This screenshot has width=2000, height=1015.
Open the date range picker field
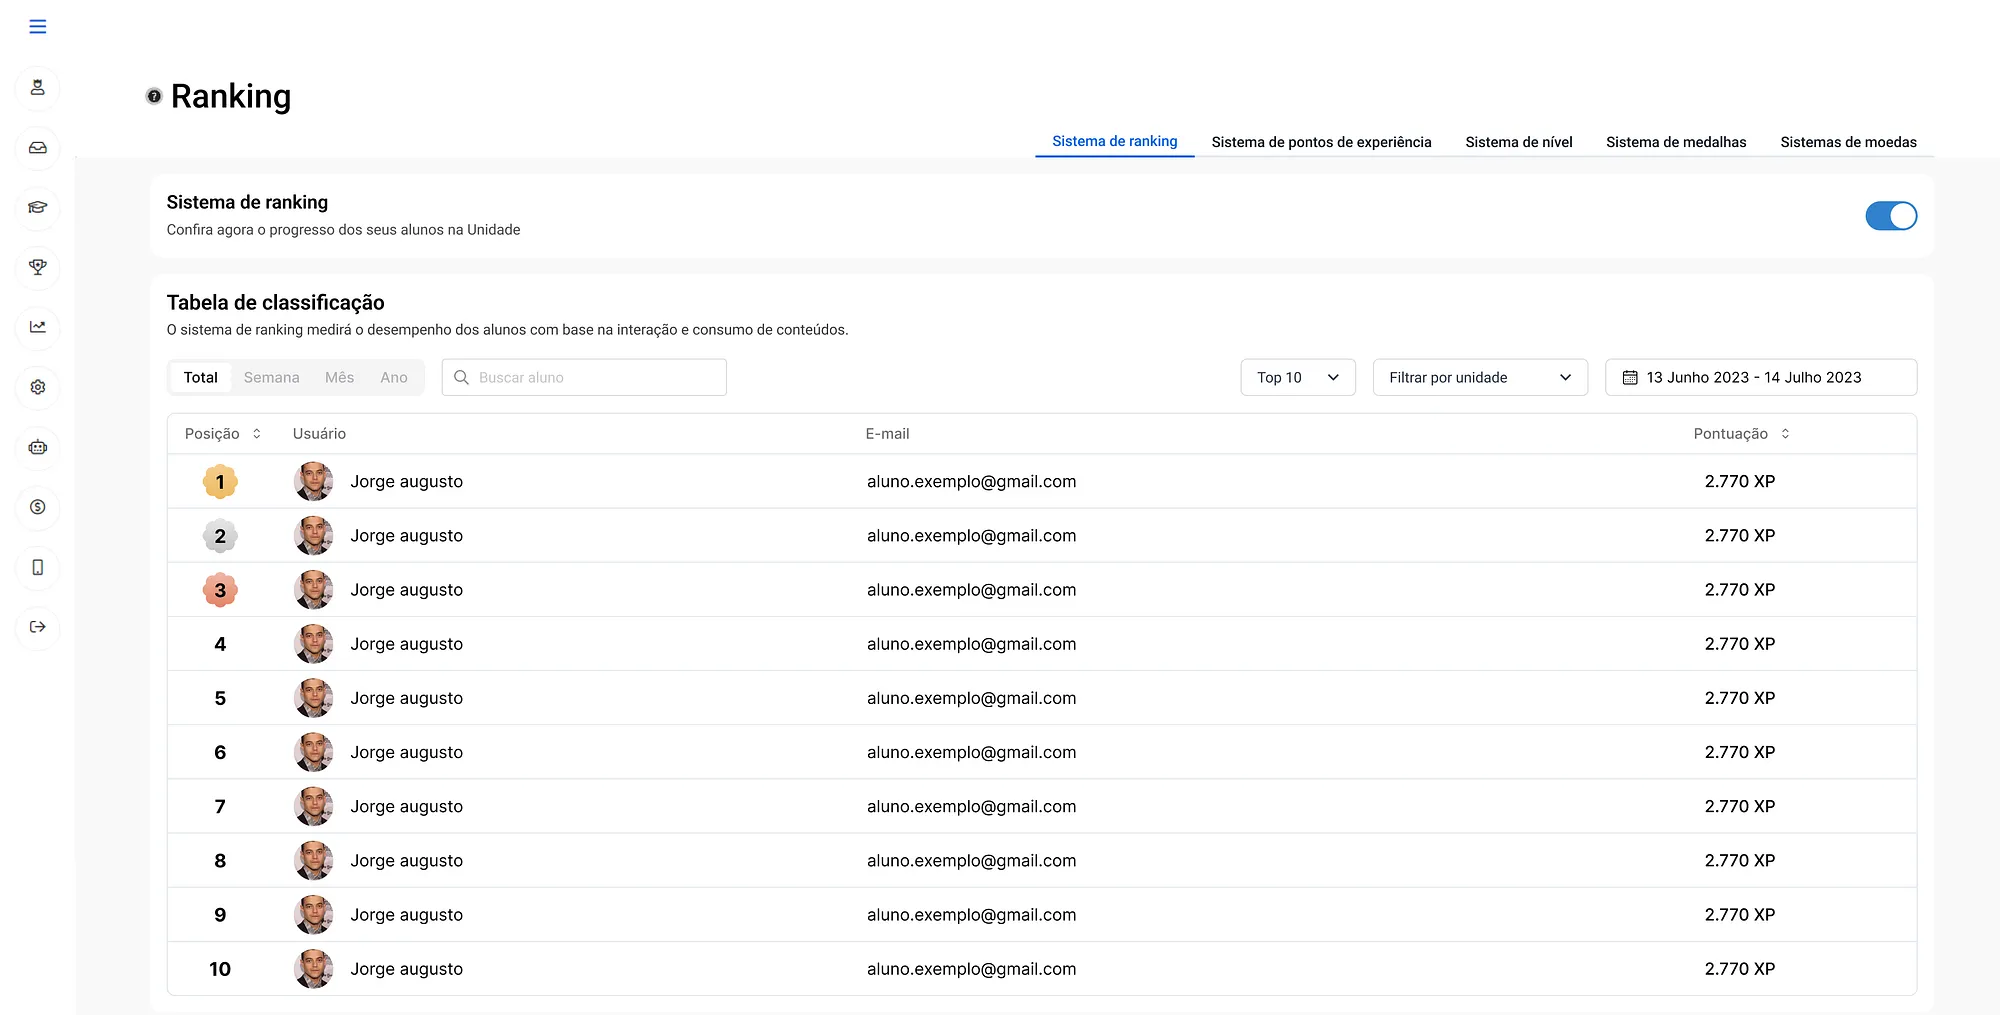1760,378
